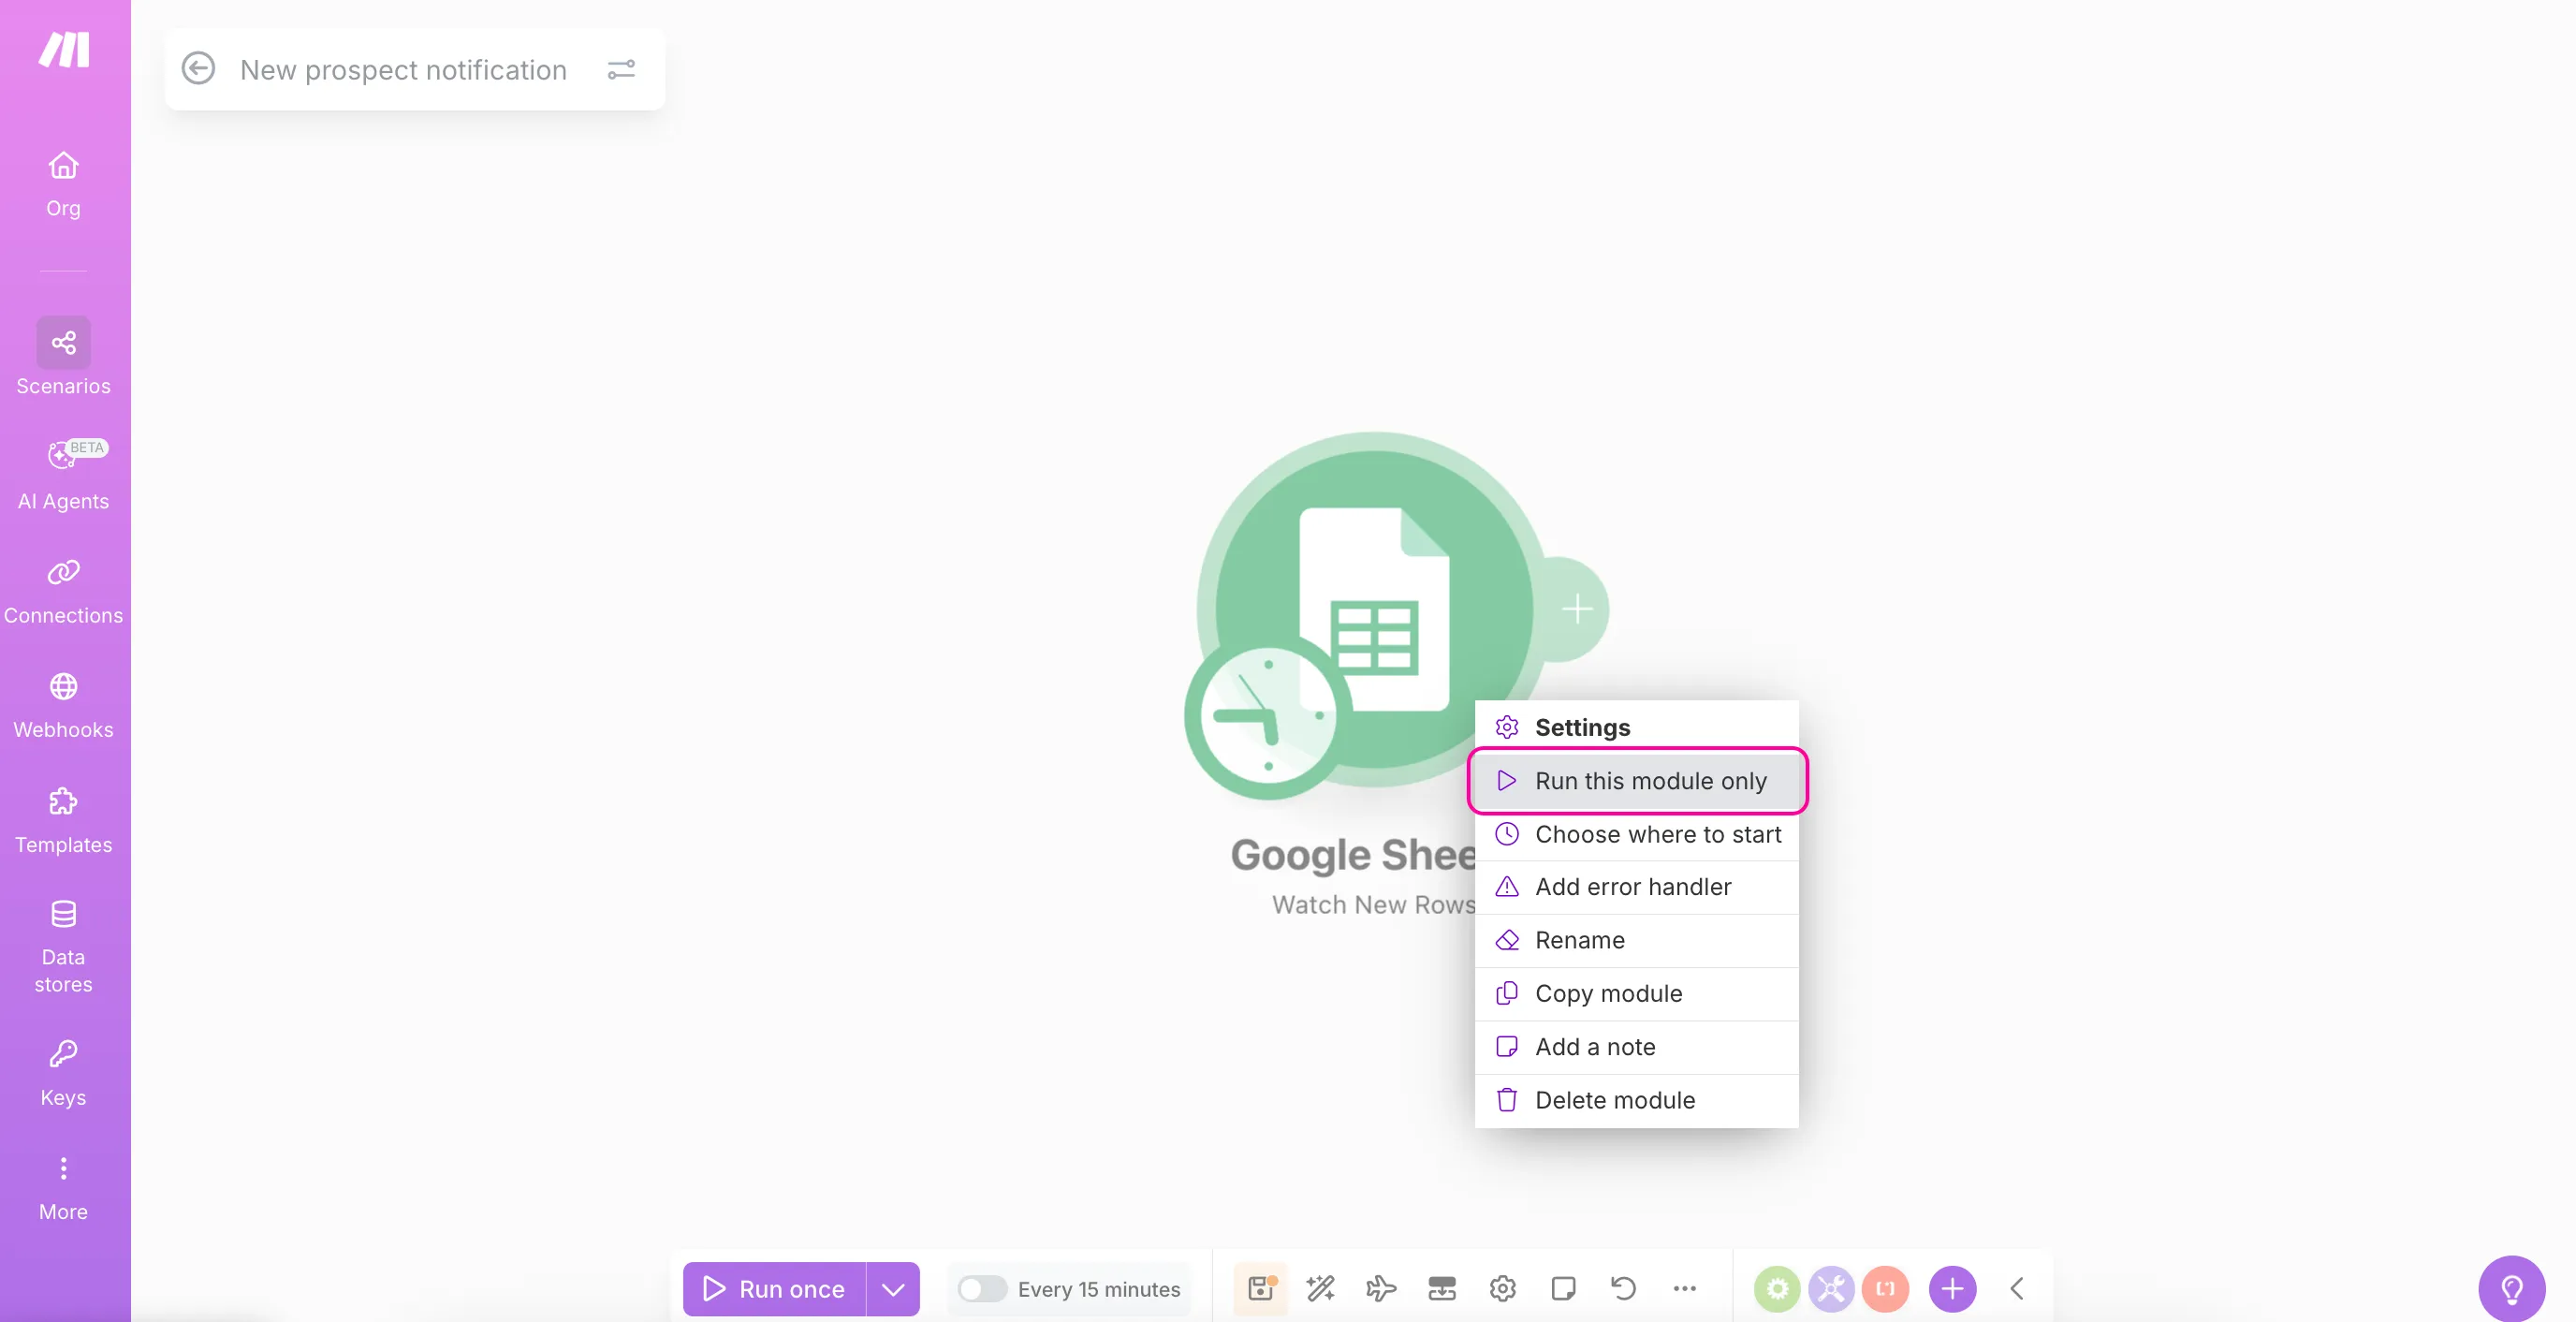This screenshot has width=2576, height=1322.
Task: Open the three-dot more options in toolbar
Action: (x=1684, y=1288)
